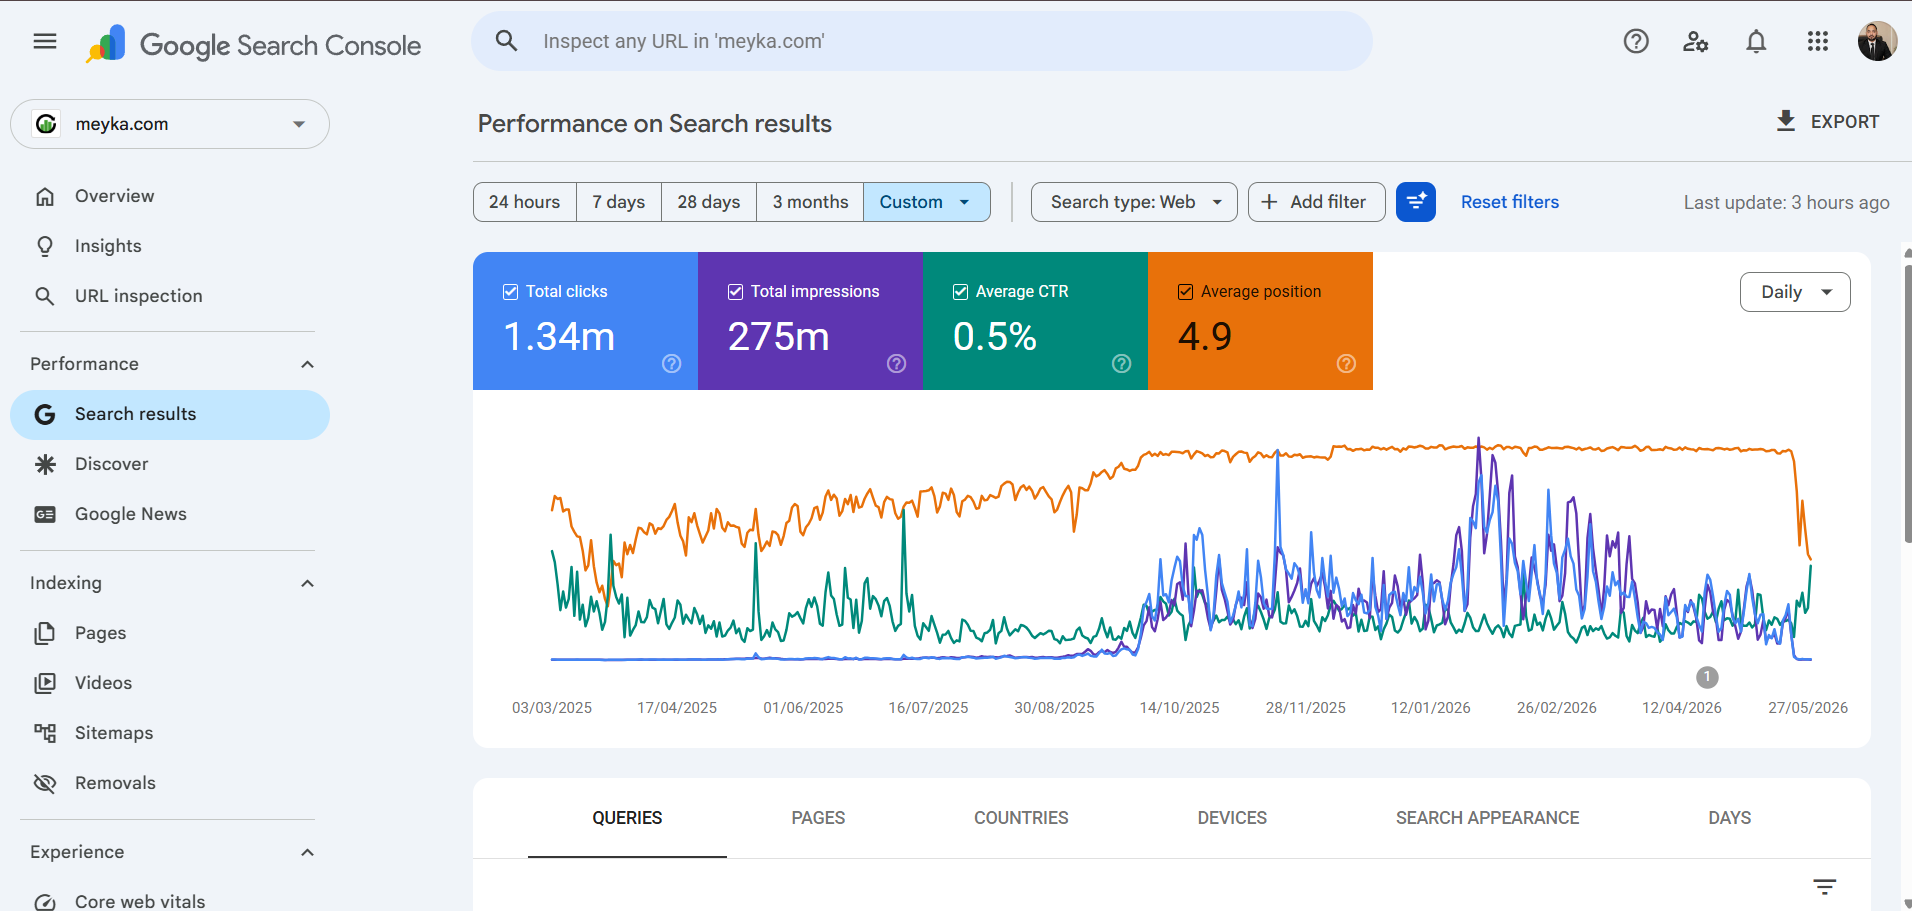Click the Discover asterisk icon
The width and height of the screenshot is (1912, 911).
[45, 464]
